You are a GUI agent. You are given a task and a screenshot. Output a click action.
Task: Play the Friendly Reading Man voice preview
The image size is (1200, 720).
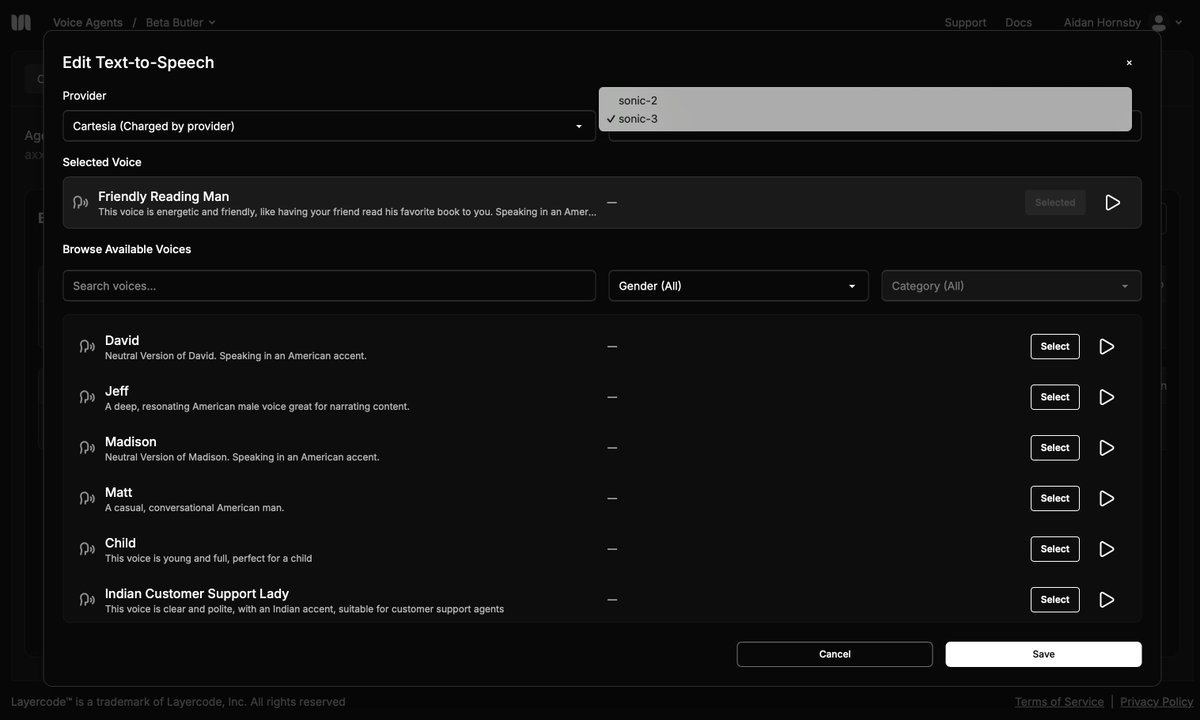click(1112, 203)
